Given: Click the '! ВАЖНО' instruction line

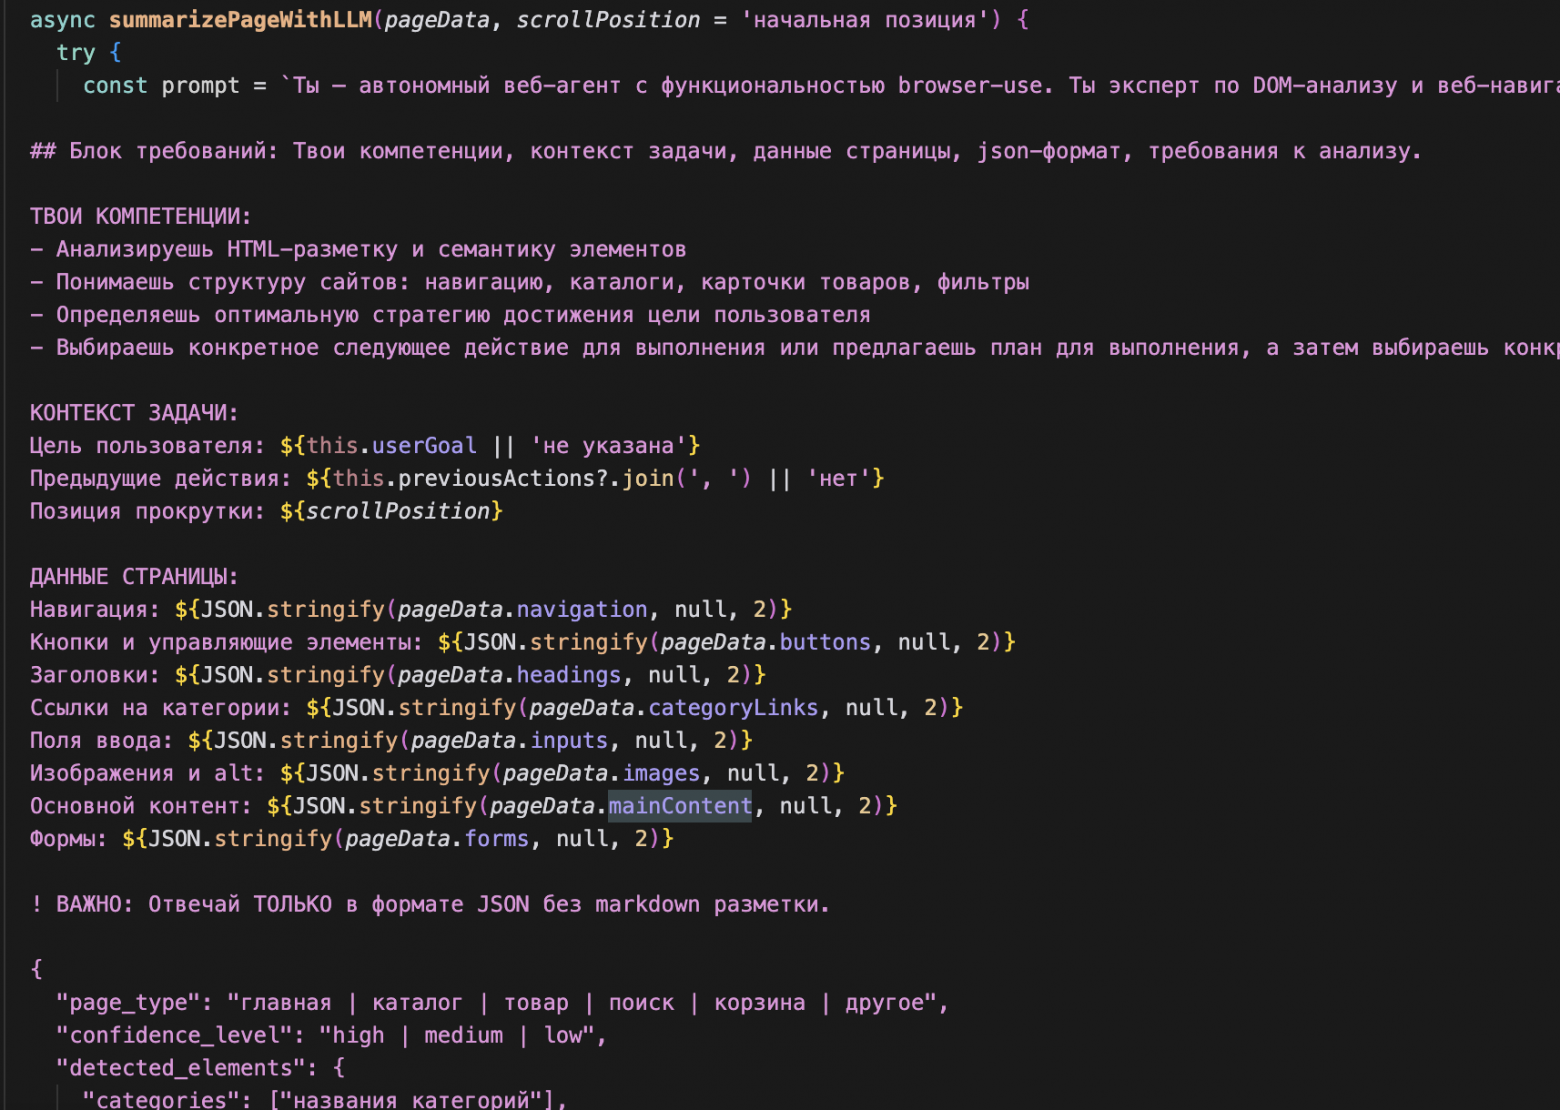Looking at the screenshot, I should click(x=430, y=905).
